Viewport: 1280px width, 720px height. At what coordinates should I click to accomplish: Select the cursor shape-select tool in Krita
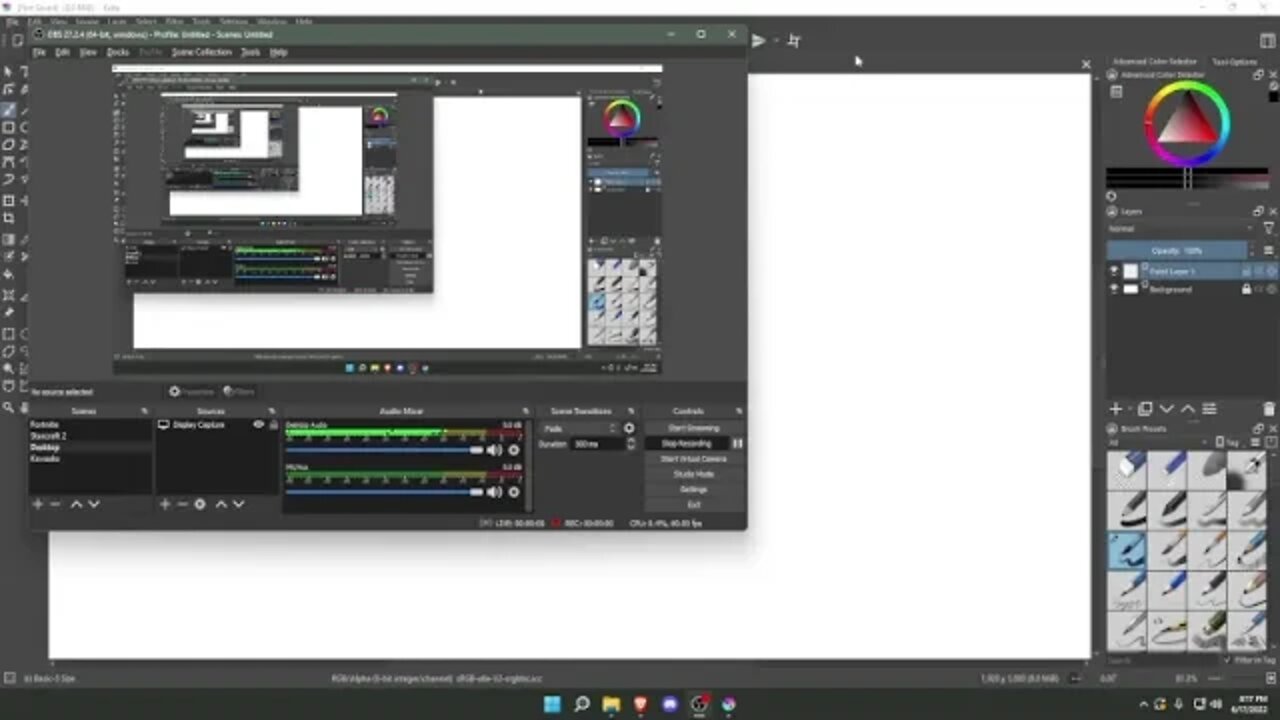pos(8,72)
